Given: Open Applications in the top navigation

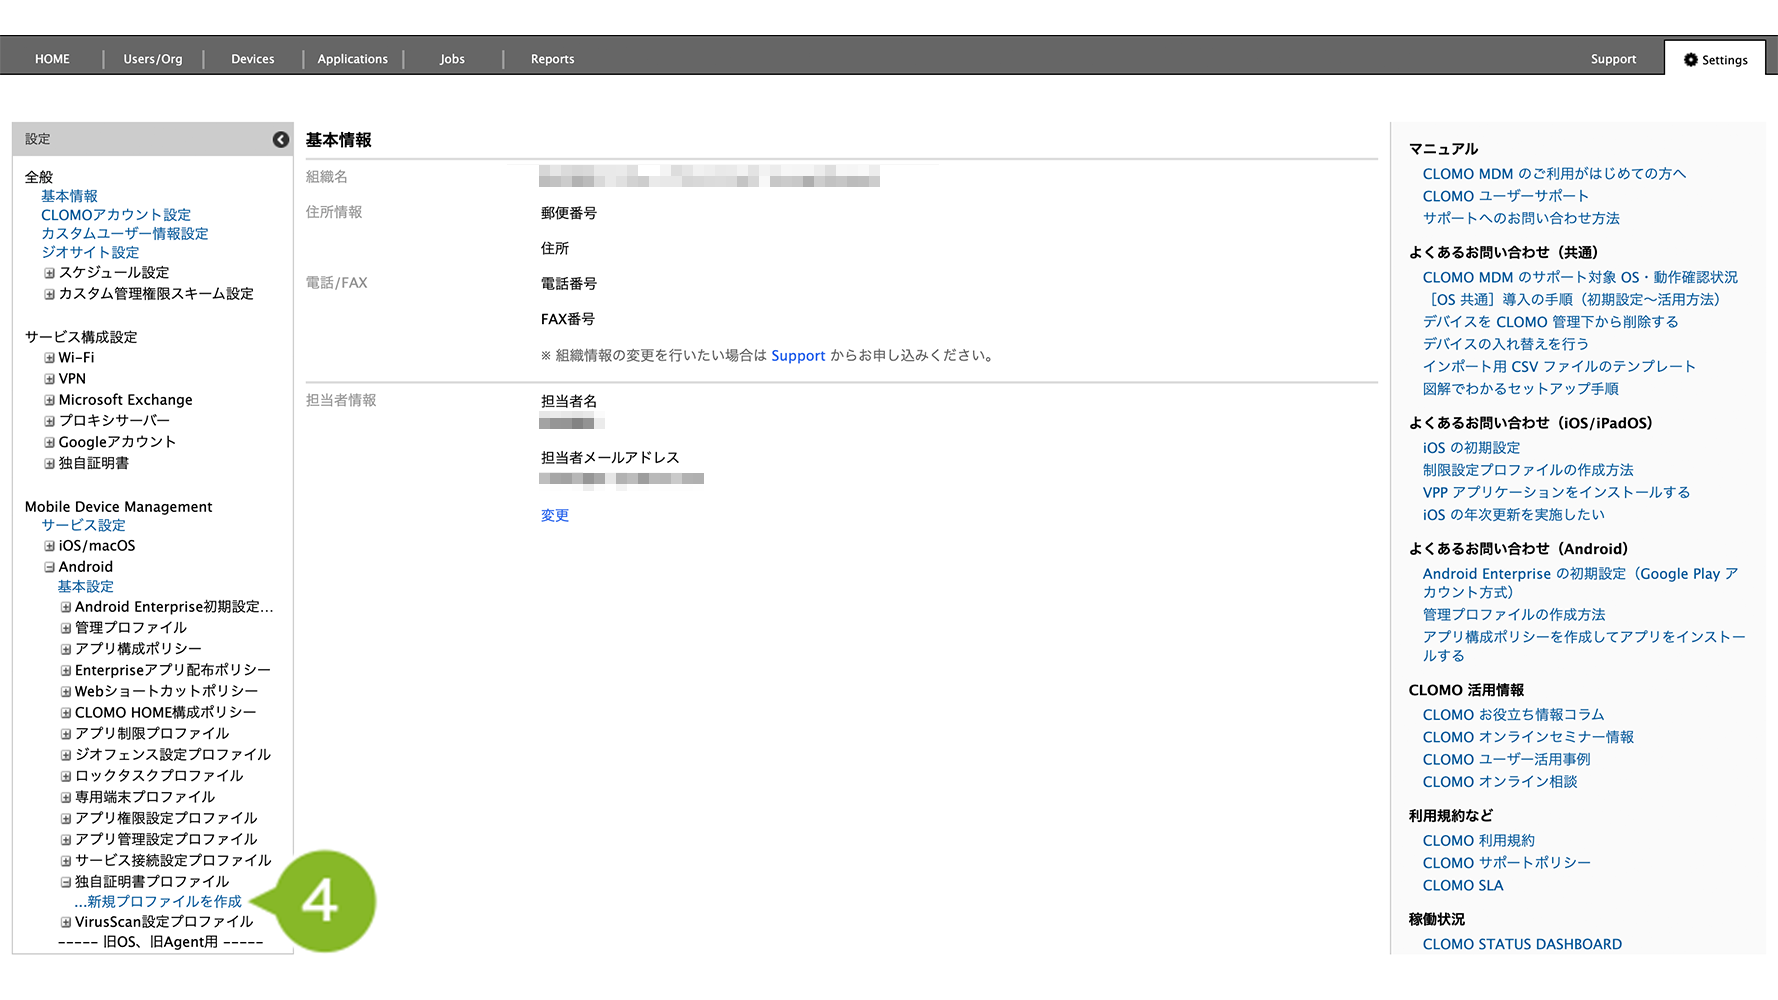Looking at the screenshot, I should 352,59.
